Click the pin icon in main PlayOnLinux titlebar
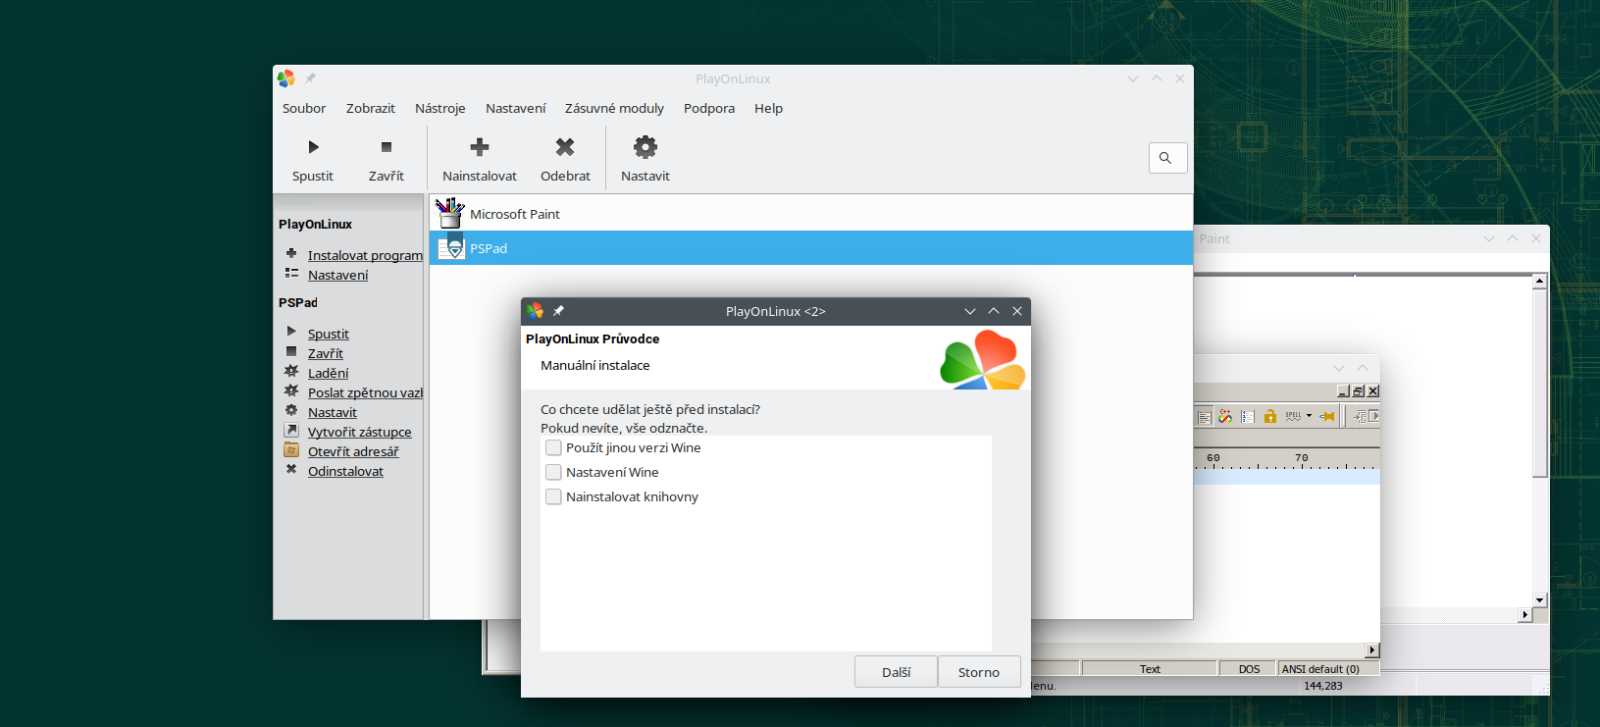Screen dimensions: 1600x727 310,78
